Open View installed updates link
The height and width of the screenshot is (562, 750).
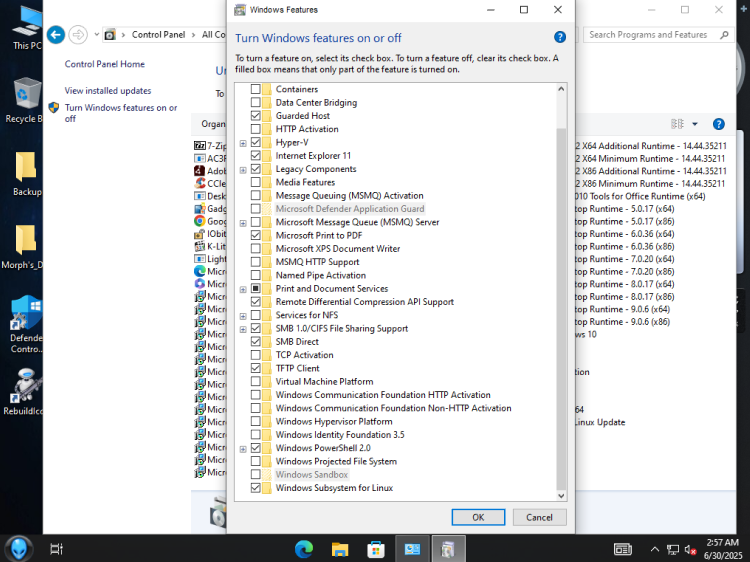[108, 90]
